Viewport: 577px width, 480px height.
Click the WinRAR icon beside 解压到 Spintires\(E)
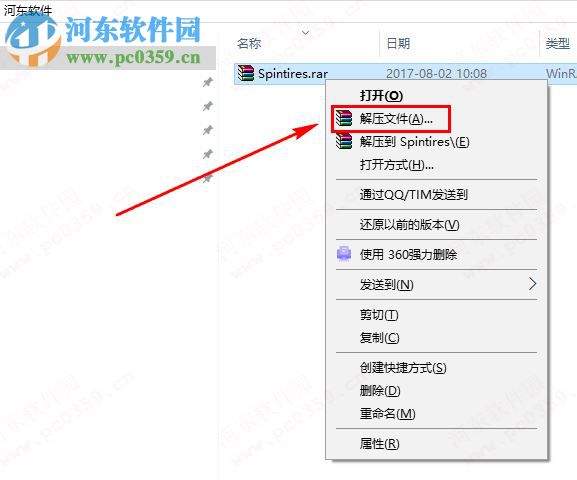[344, 141]
